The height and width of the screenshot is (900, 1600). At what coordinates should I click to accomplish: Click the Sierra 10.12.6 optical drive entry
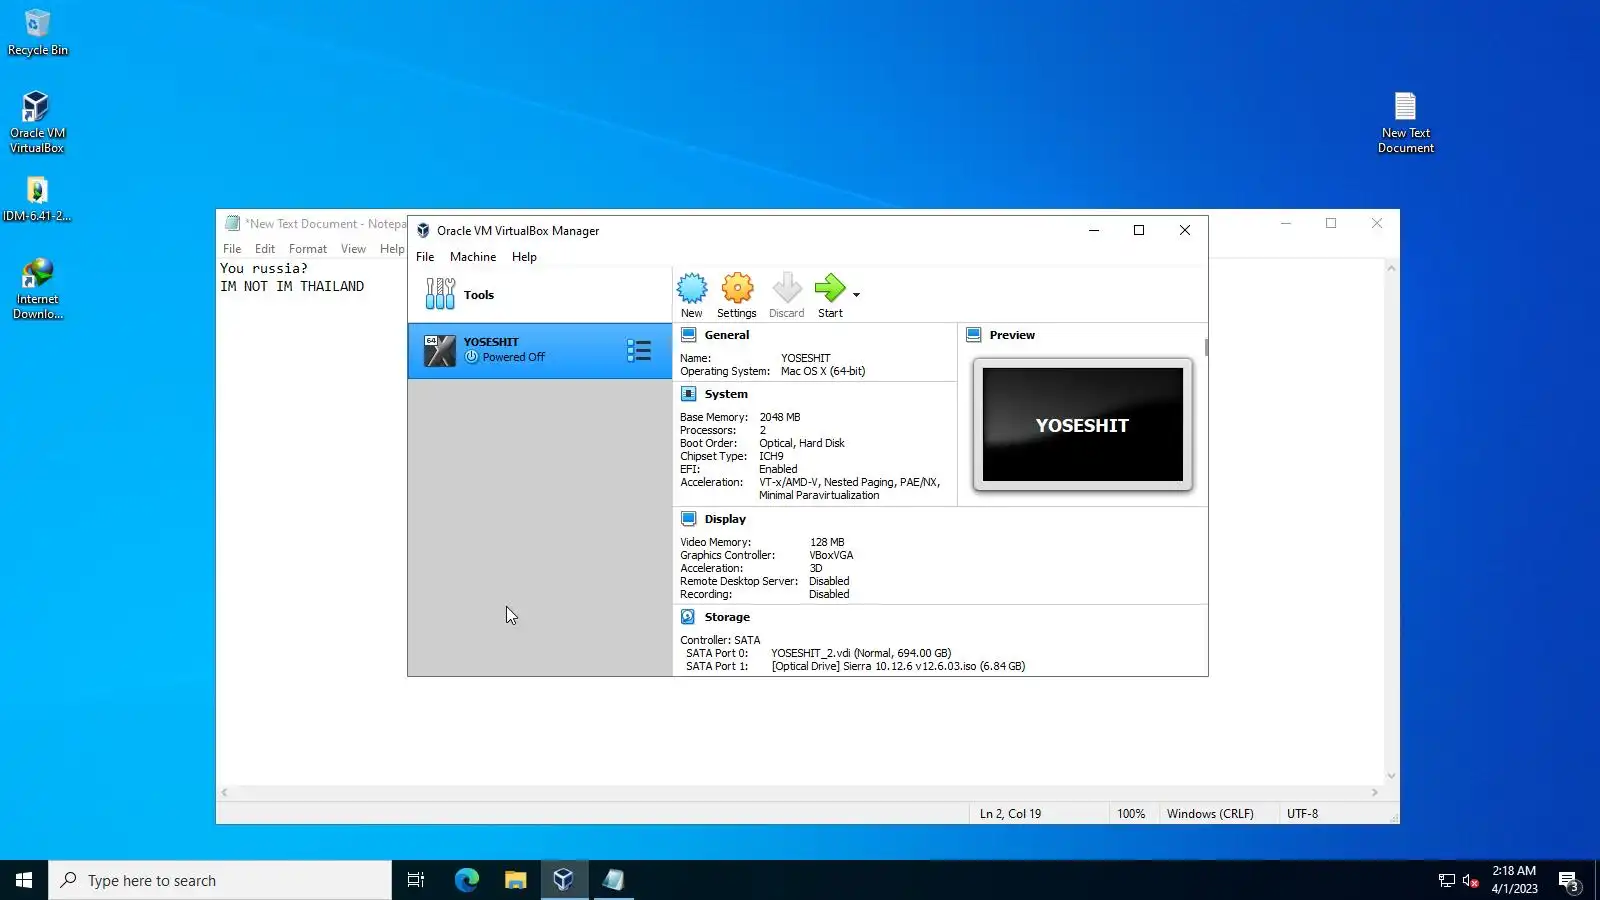point(898,666)
